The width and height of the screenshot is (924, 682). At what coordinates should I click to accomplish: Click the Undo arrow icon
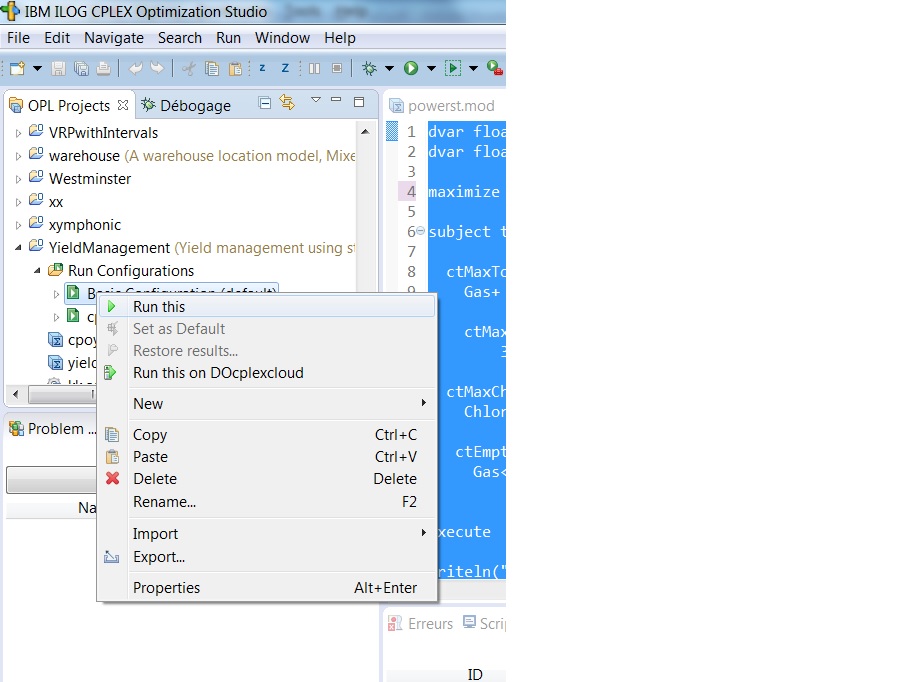pos(136,68)
